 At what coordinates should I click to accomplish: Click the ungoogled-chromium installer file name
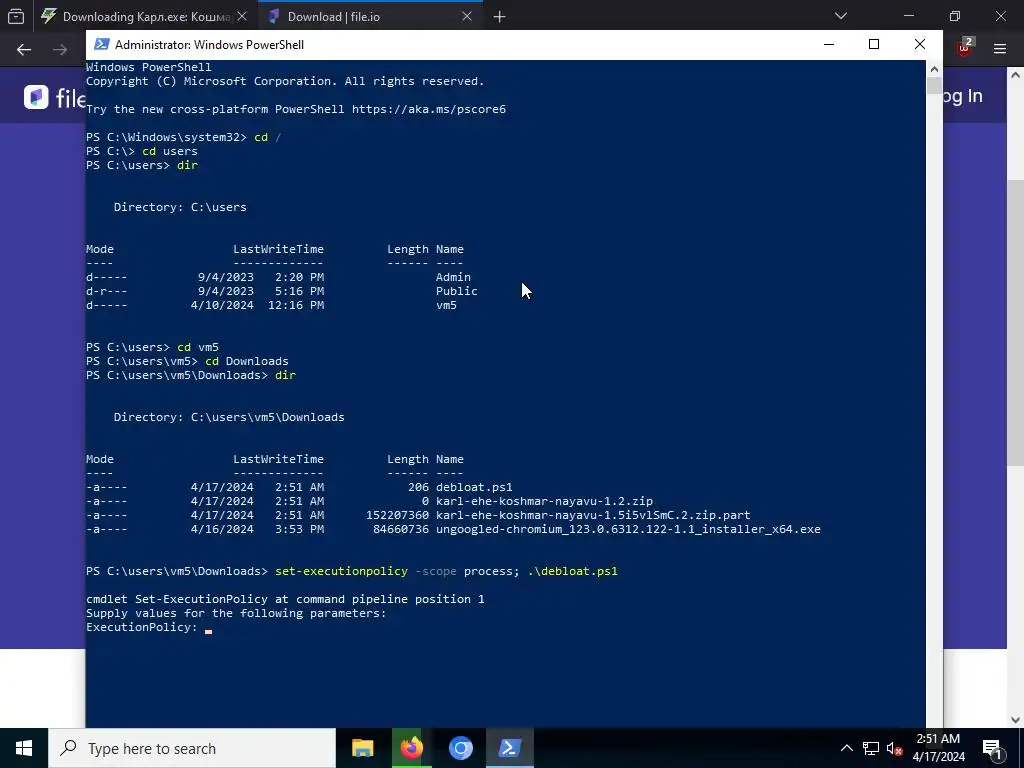pyautogui.click(x=628, y=530)
